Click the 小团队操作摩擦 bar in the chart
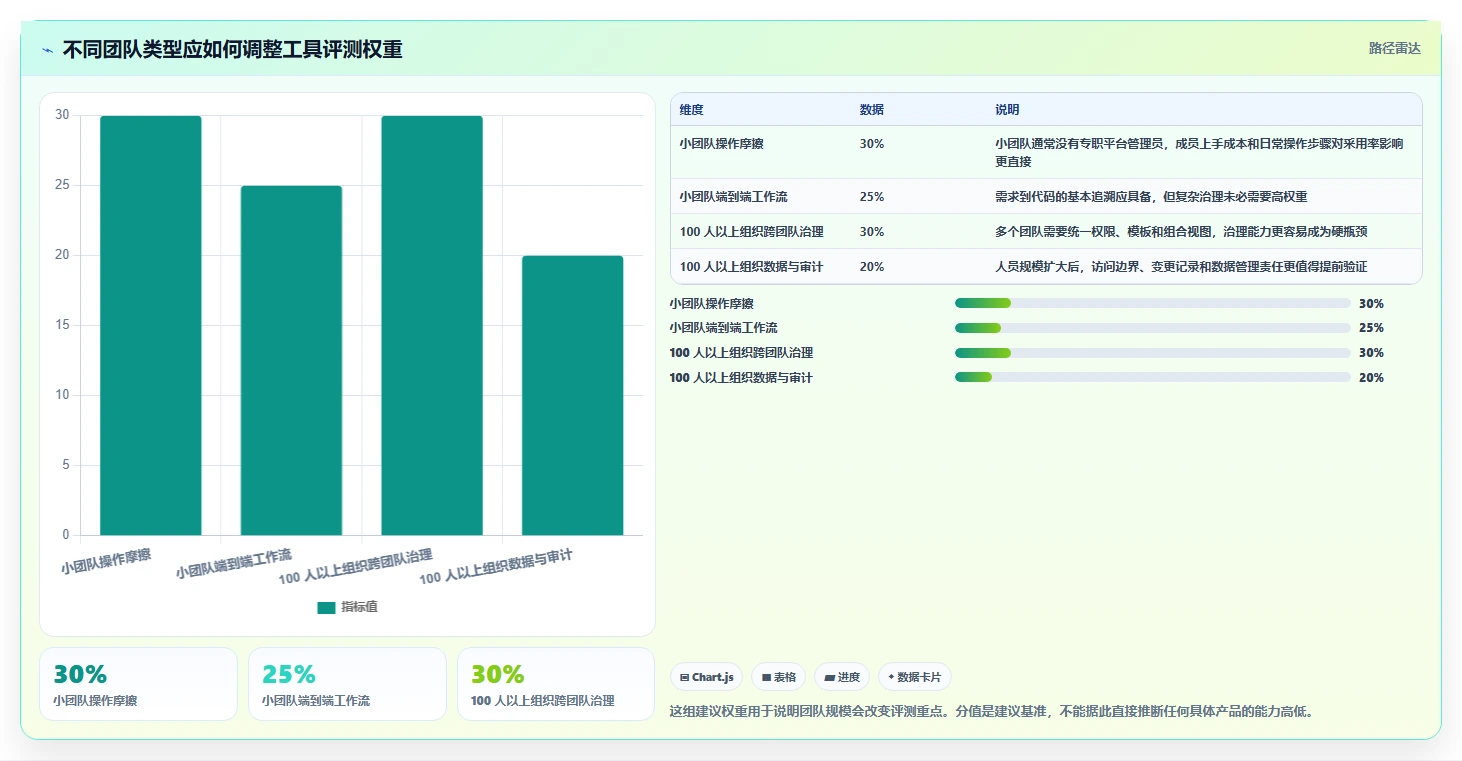This screenshot has width=1462, height=761. coord(151,325)
